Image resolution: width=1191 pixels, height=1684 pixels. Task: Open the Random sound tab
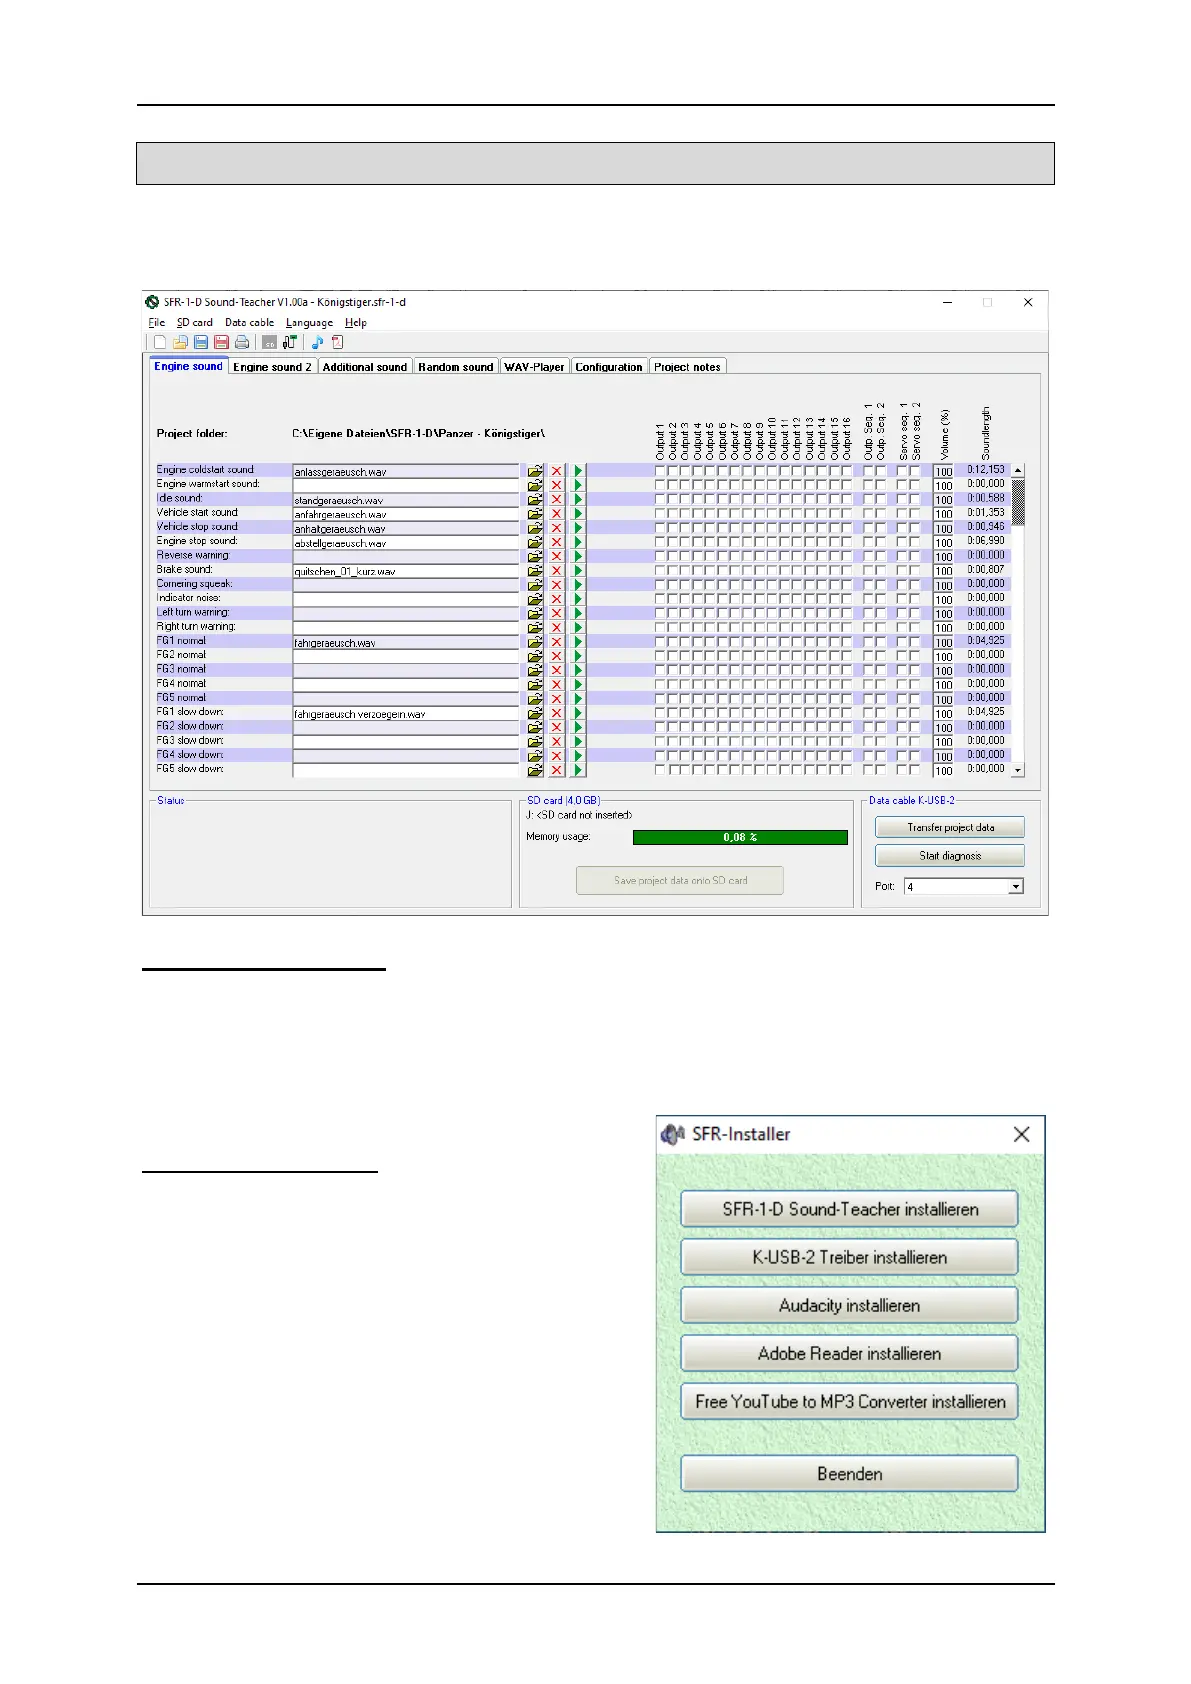click(456, 367)
